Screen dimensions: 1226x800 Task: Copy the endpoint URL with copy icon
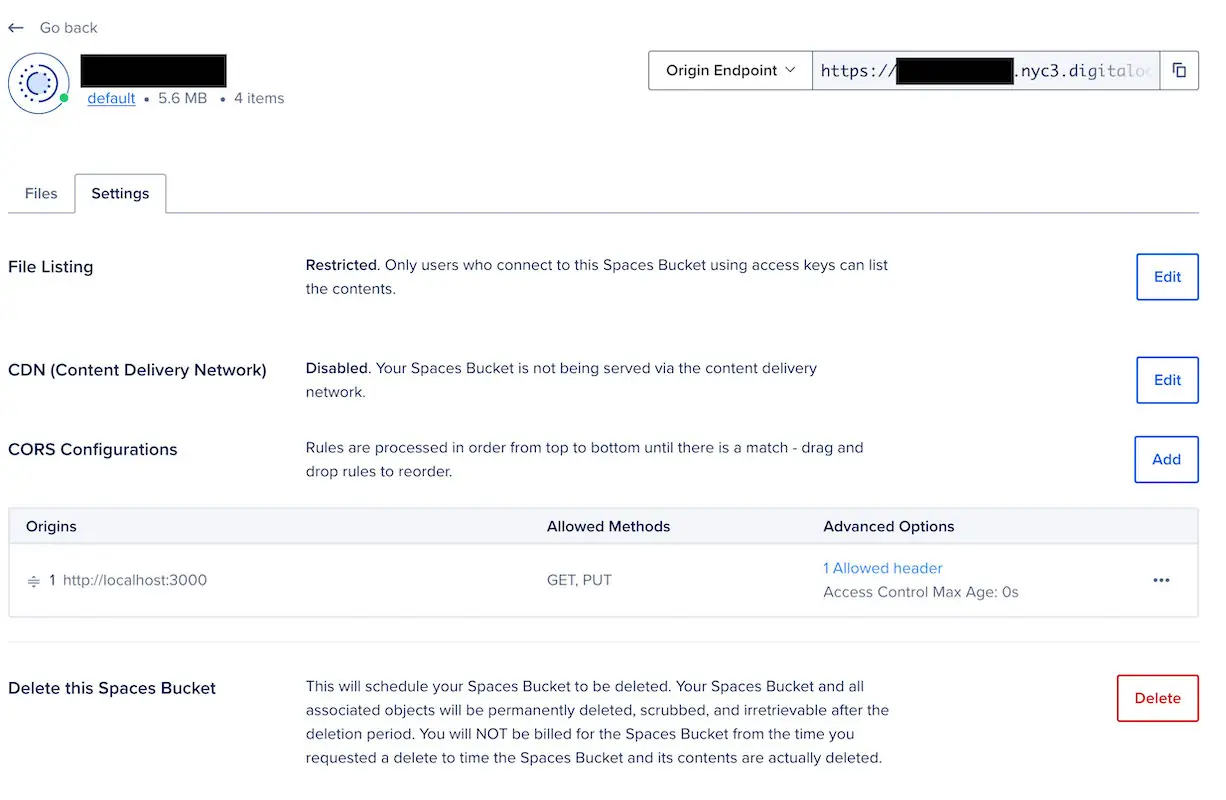[1179, 71]
